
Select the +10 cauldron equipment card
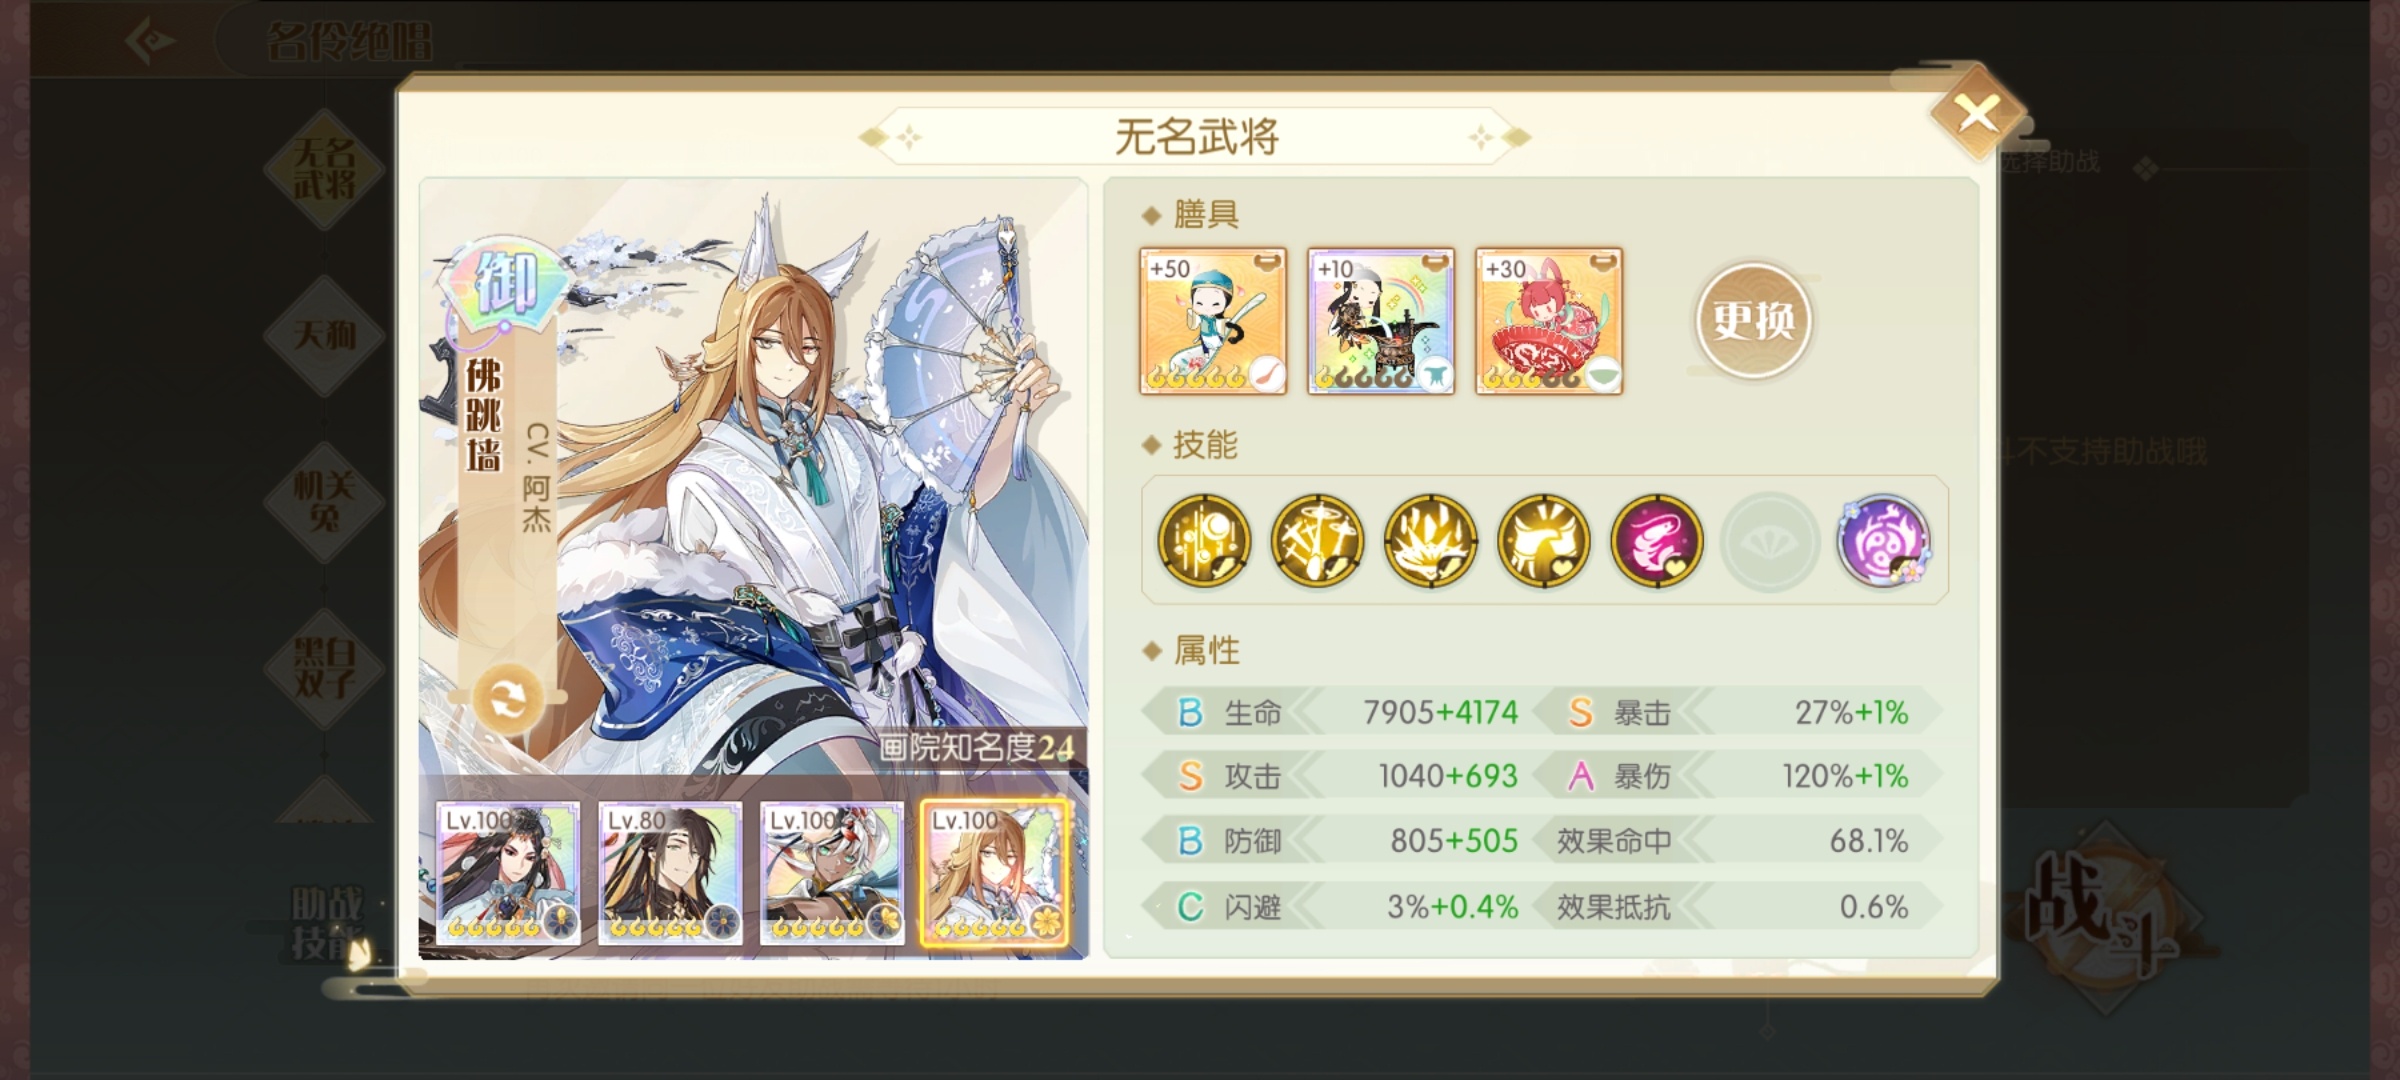point(1381,321)
